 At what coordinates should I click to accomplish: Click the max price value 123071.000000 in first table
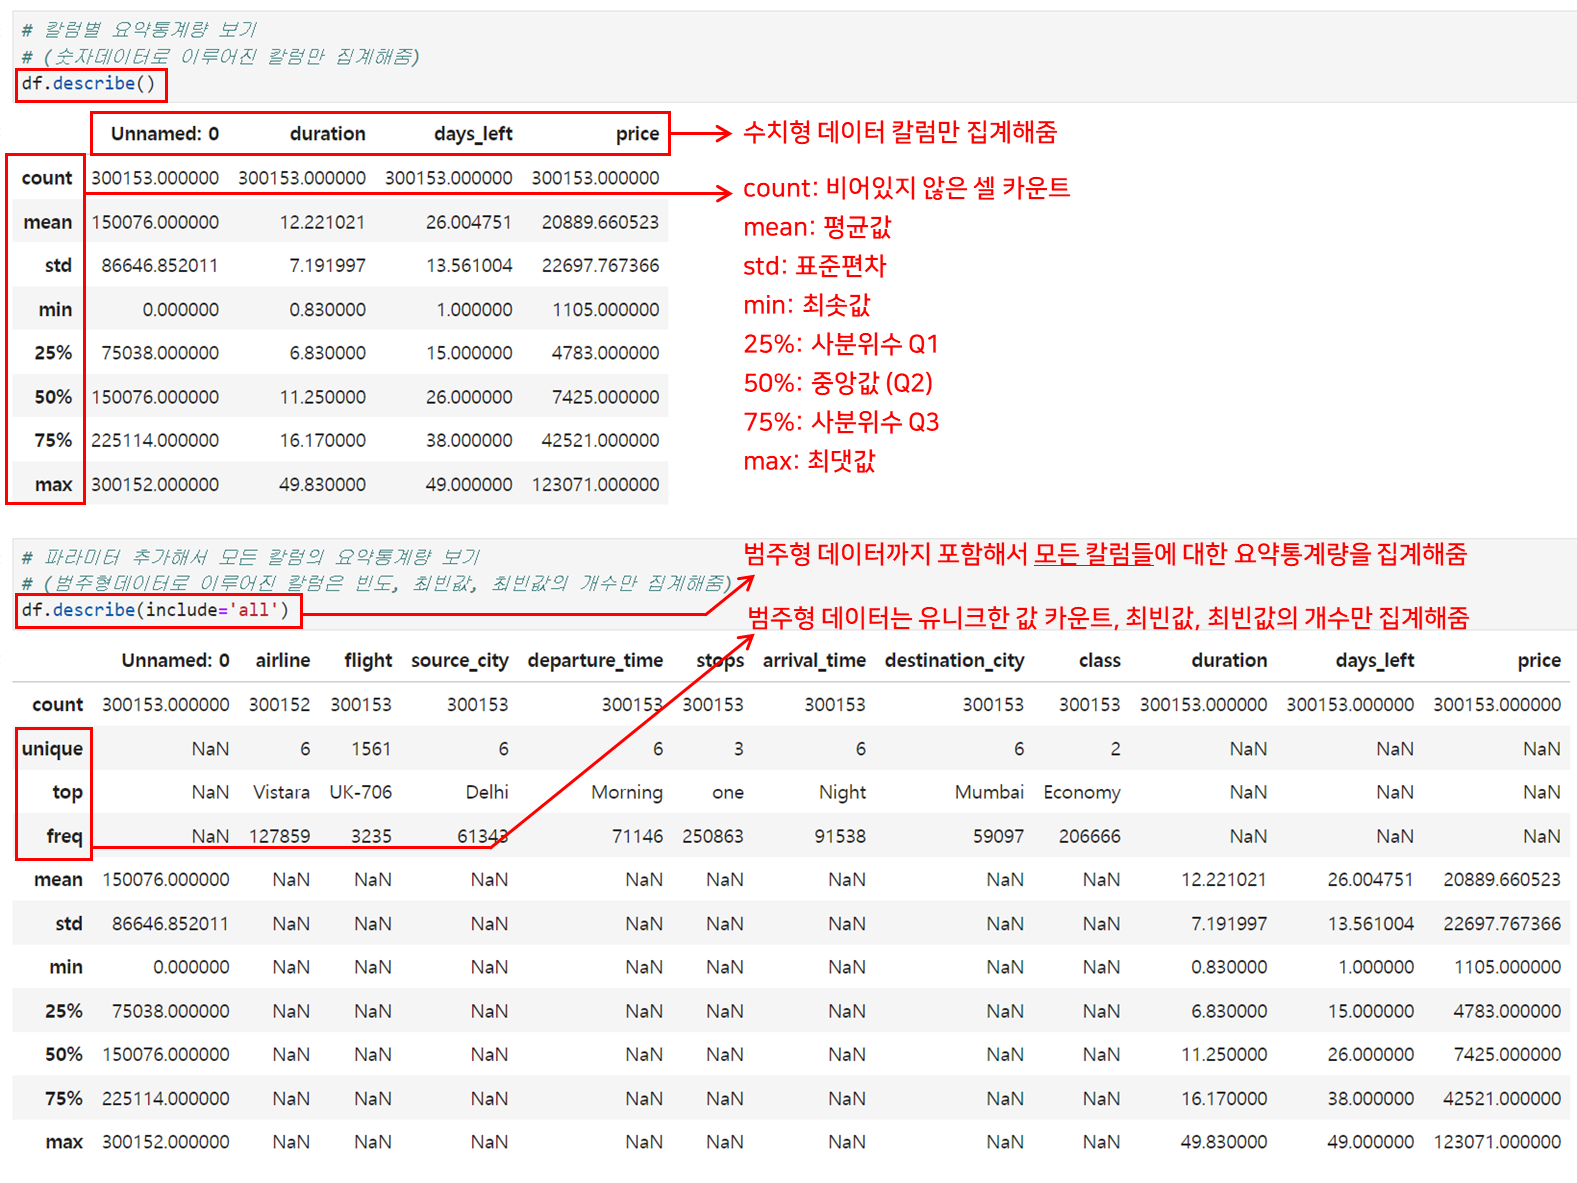coord(595,485)
